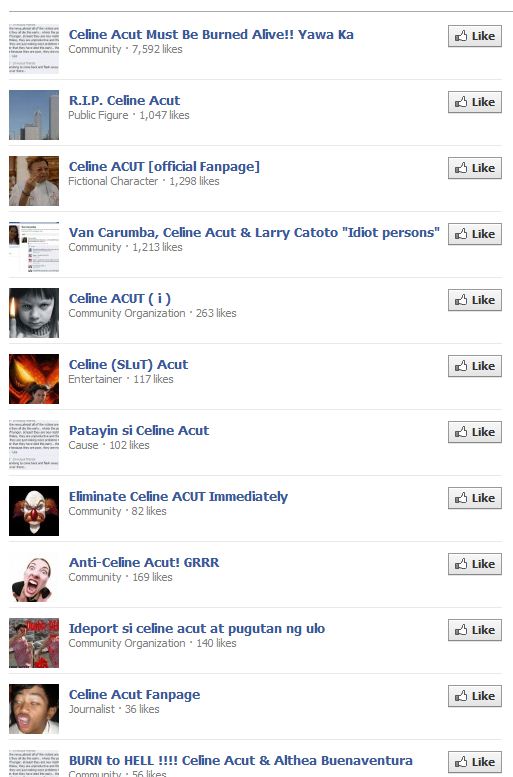Screen dimensions: 513x777
Task: Open the Celine Acut Fanpage link
Action: click(134, 695)
